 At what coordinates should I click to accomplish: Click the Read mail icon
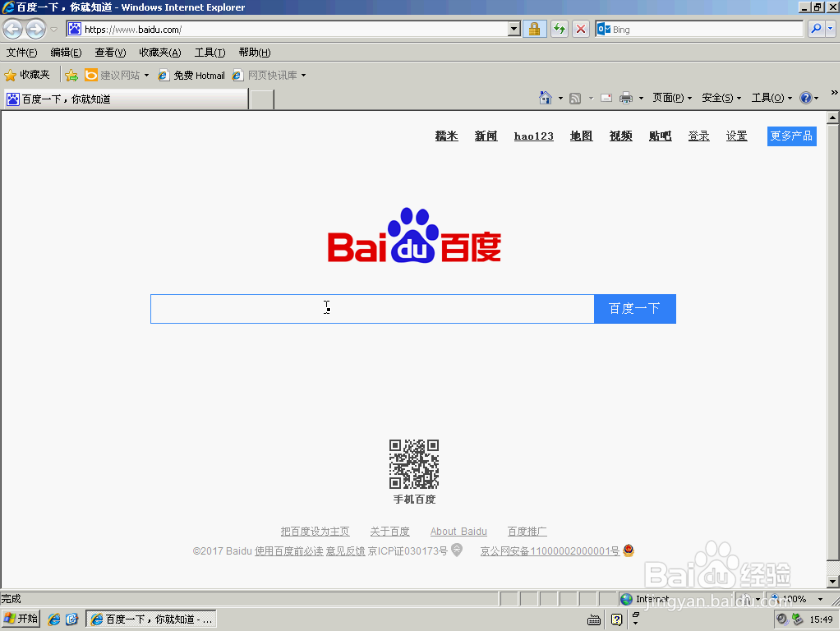606,98
